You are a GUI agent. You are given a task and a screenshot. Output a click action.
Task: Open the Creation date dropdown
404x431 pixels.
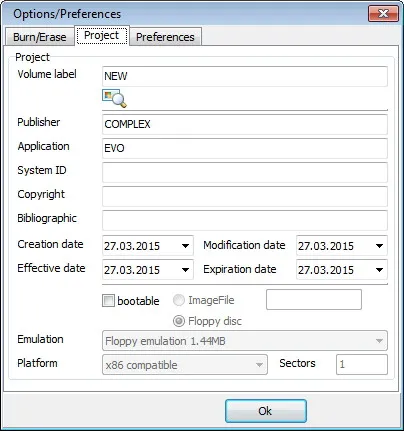pos(185,246)
